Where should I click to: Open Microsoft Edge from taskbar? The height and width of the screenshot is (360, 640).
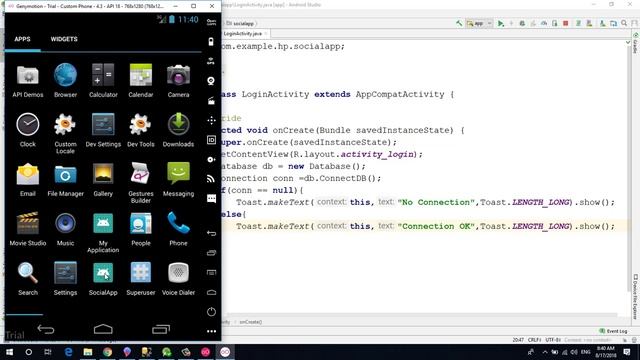pos(68,352)
